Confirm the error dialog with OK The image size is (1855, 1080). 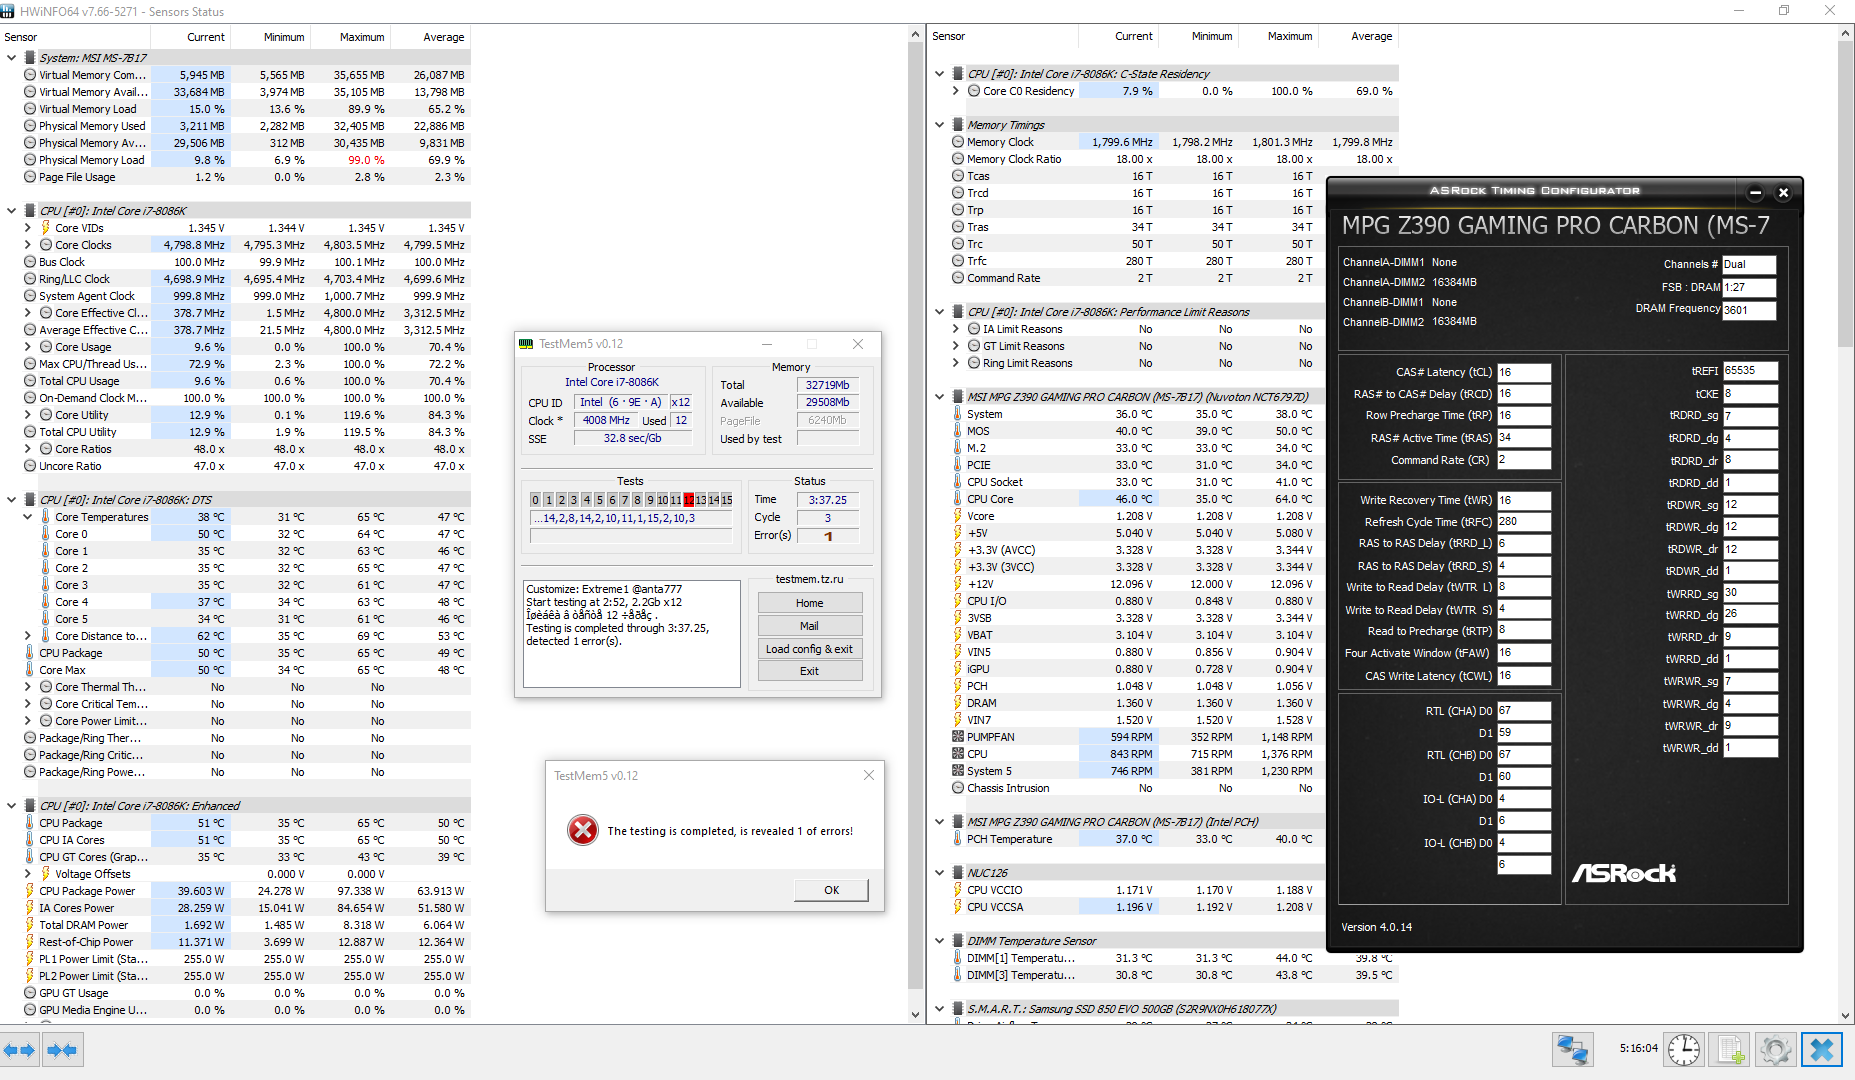tap(831, 890)
